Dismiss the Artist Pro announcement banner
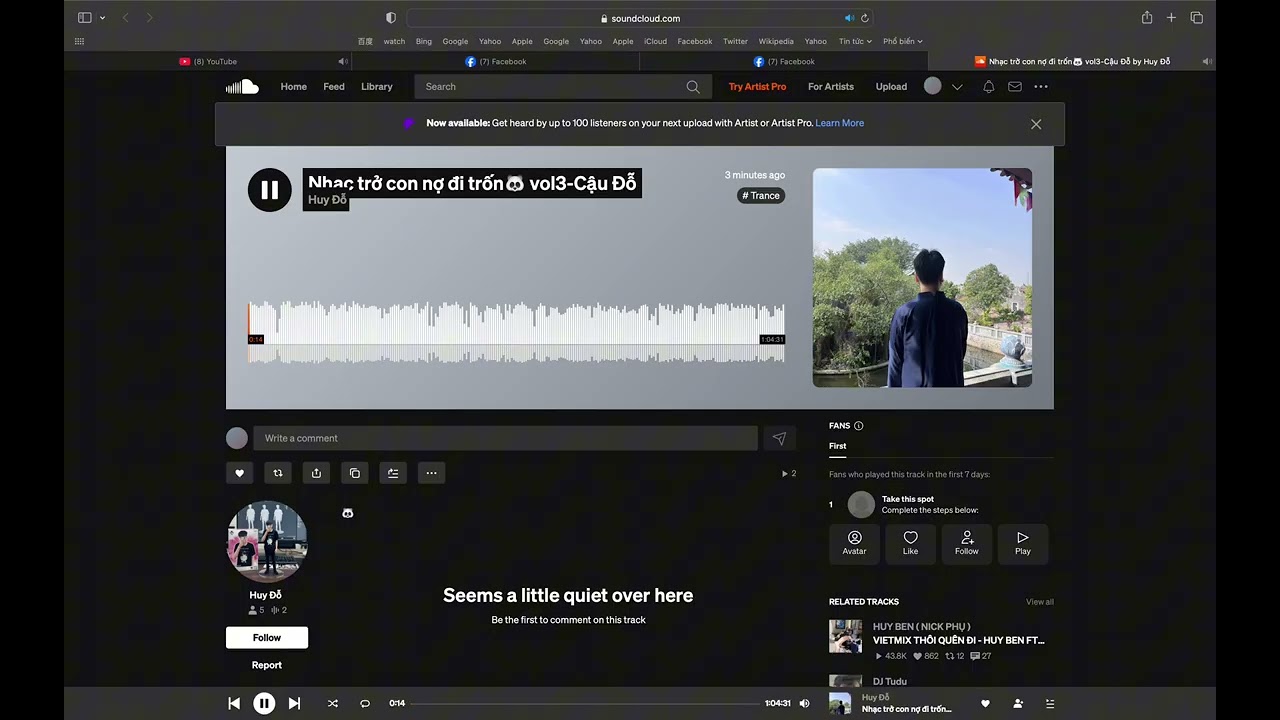Screen dimensions: 1280x720 point(1036,124)
